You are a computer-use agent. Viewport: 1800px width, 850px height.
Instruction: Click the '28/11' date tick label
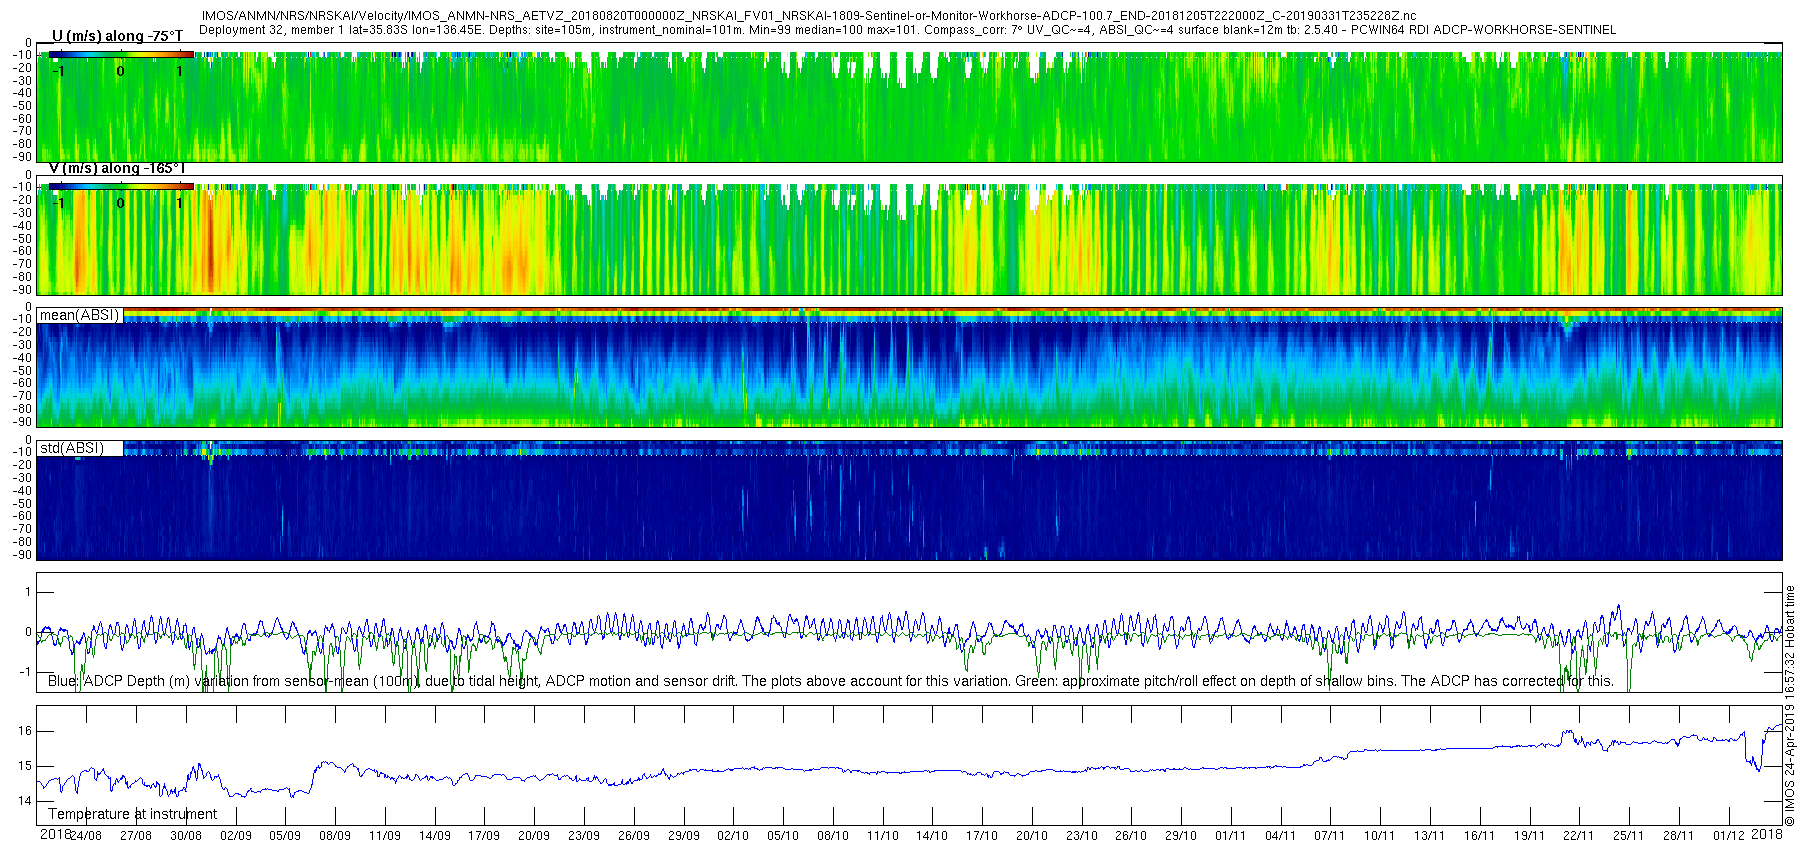(1679, 836)
